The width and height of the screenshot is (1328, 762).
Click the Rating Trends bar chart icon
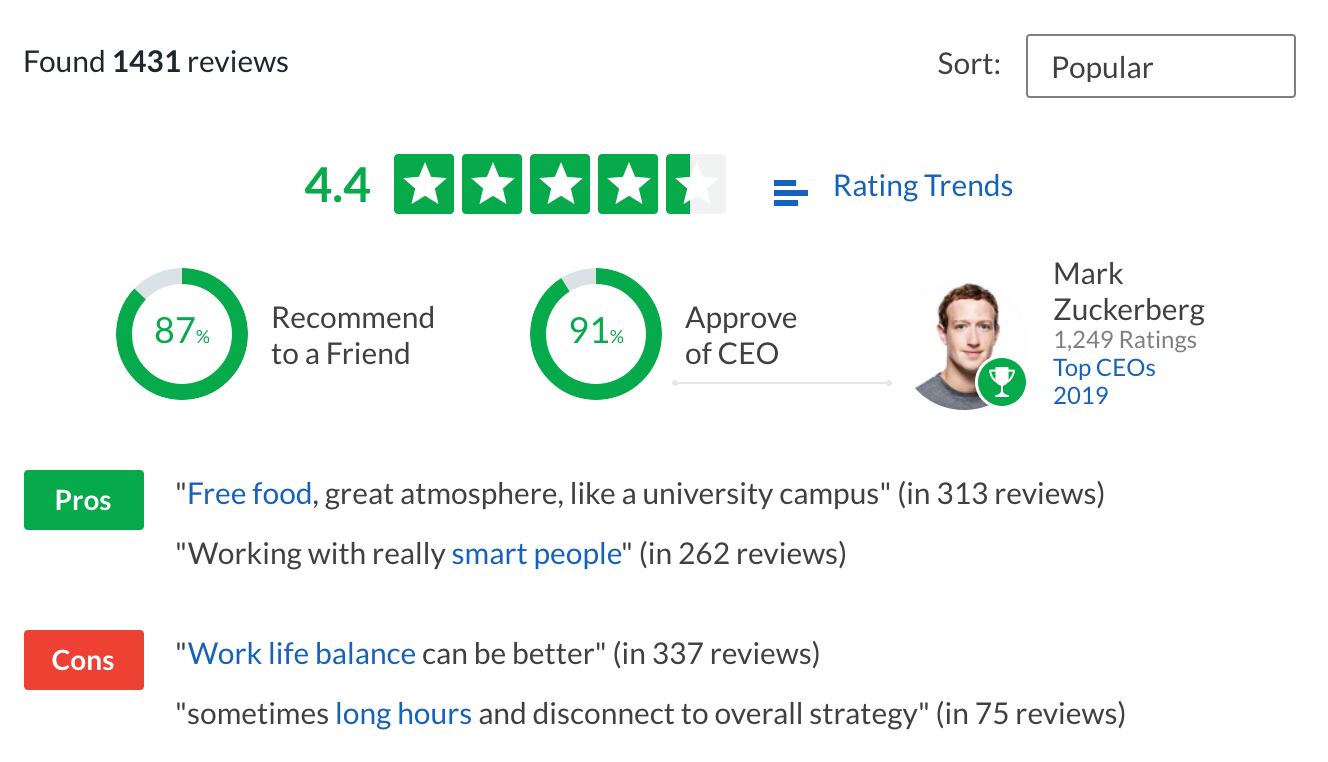pos(791,191)
